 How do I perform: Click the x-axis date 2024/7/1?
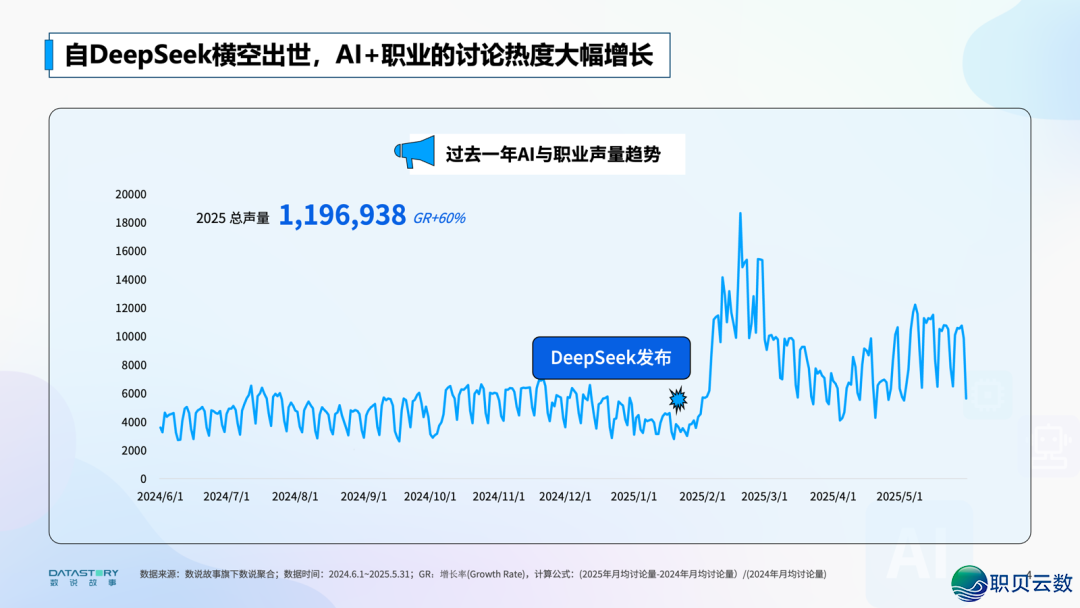click(x=227, y=496)
